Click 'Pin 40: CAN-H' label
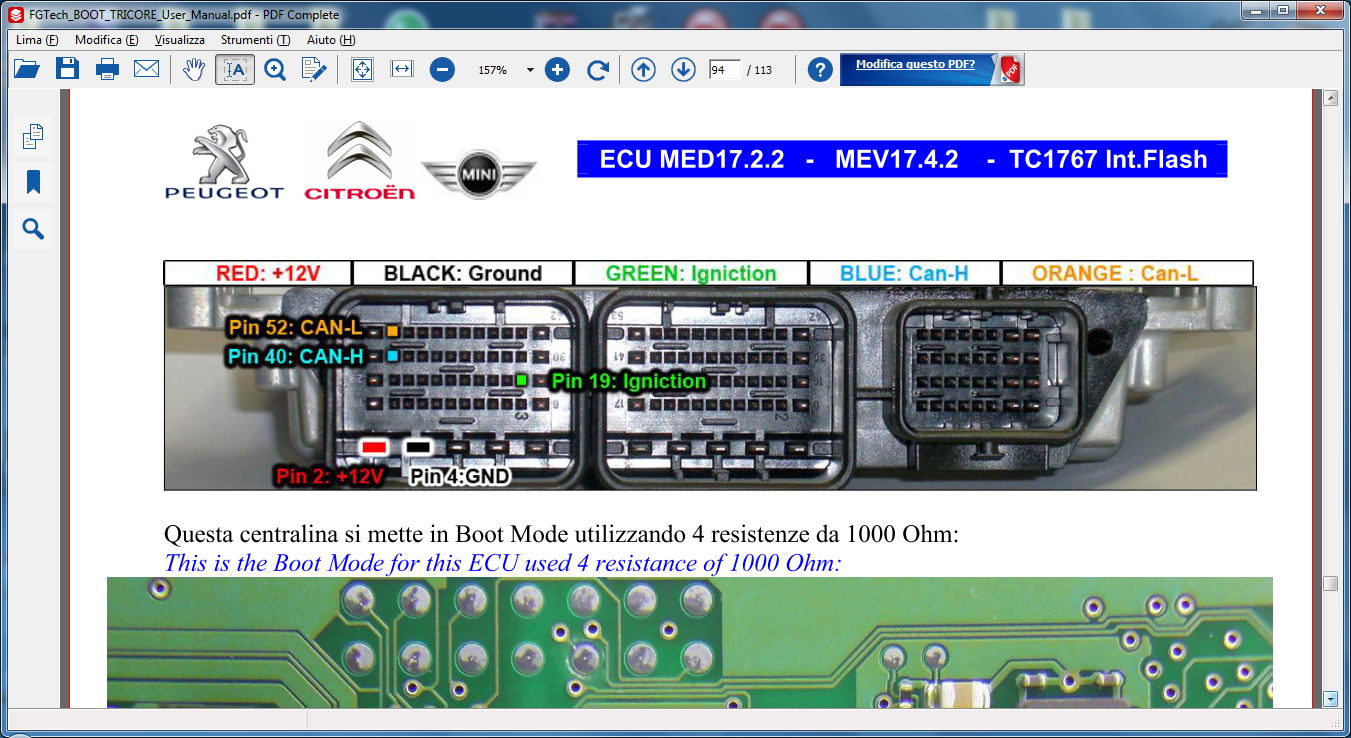1351x738 pixels. 295,356
